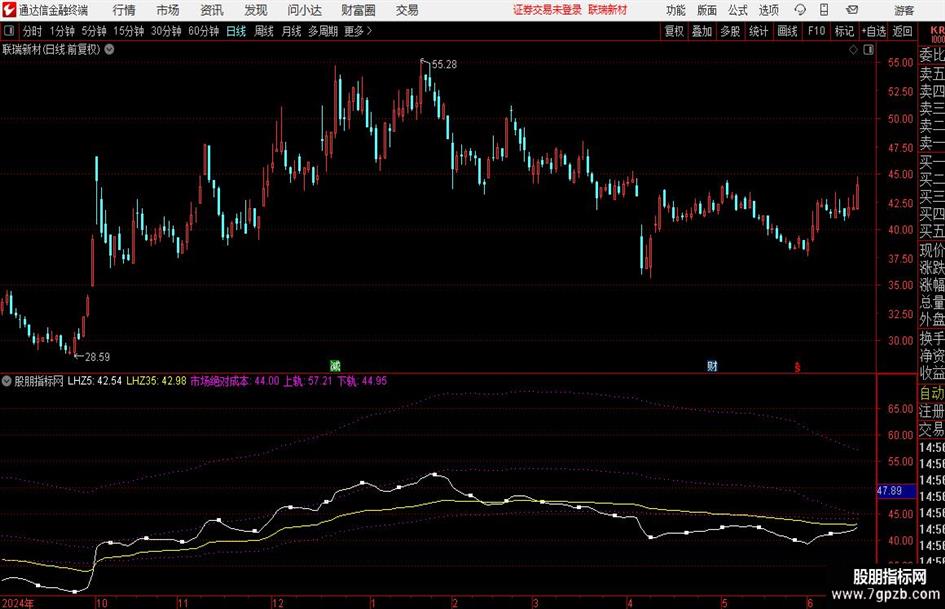The image size is (945, 609).
Task: Click the 画线 drawing button
Action: pos(787,31)
